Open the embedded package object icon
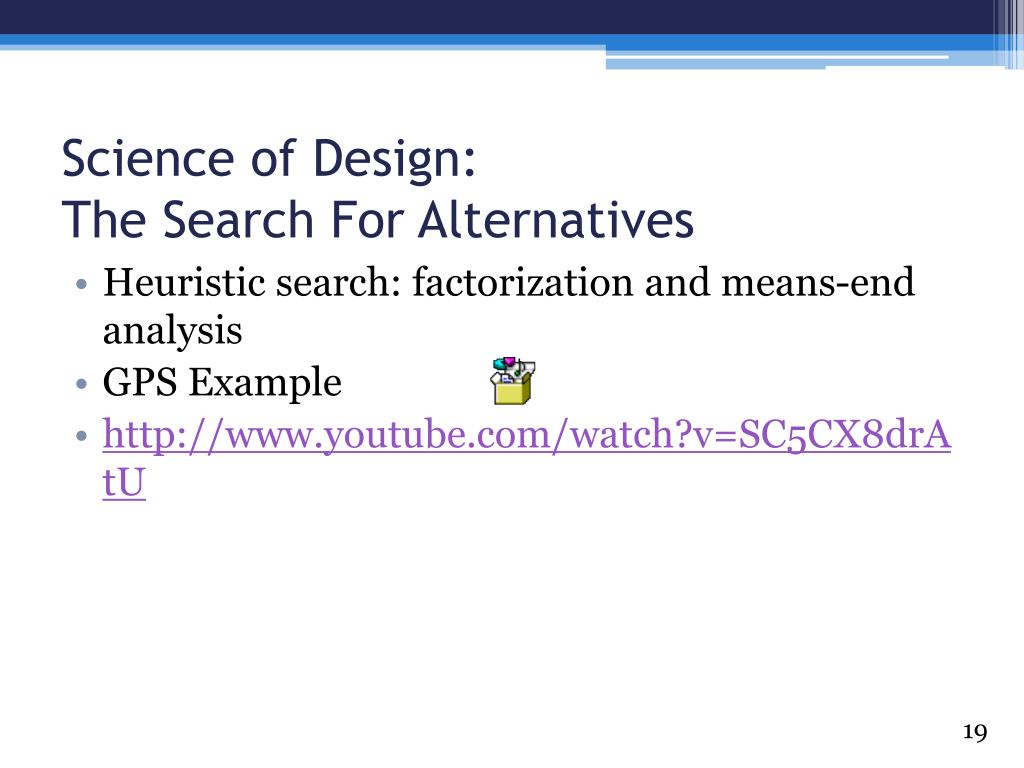The image size is (1024, 768). click(513, 381)
